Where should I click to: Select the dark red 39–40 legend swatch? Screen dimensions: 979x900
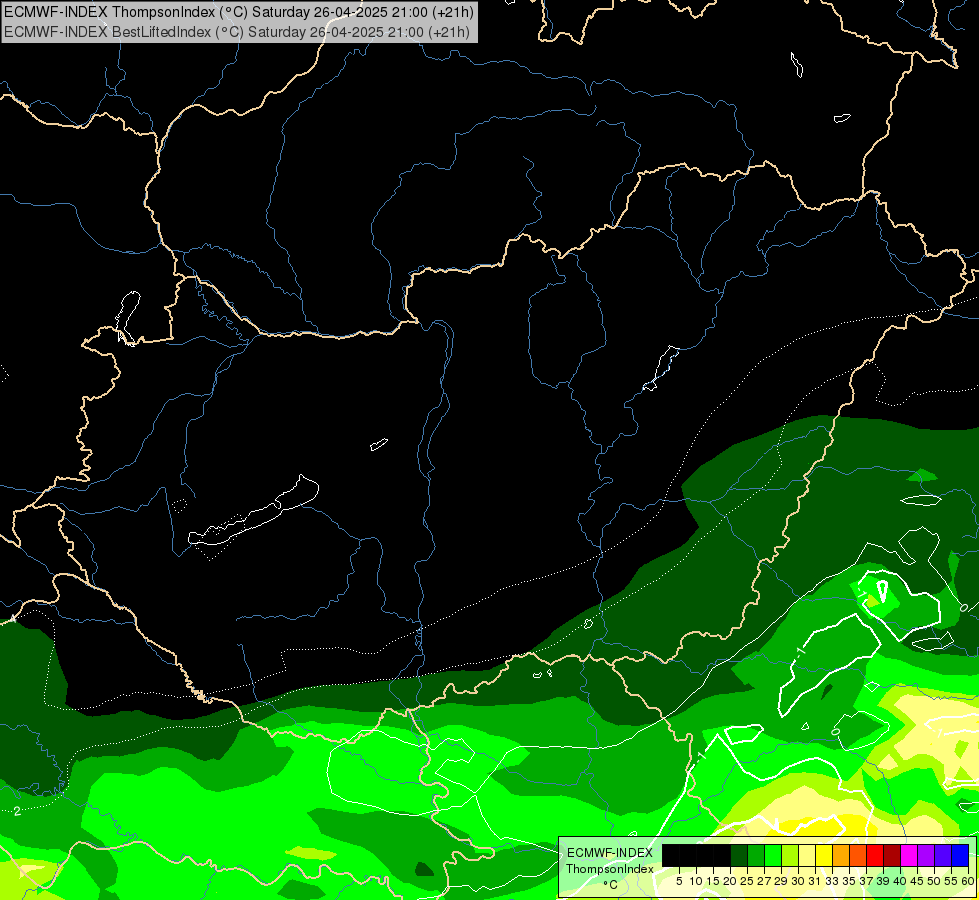point(892,855)
